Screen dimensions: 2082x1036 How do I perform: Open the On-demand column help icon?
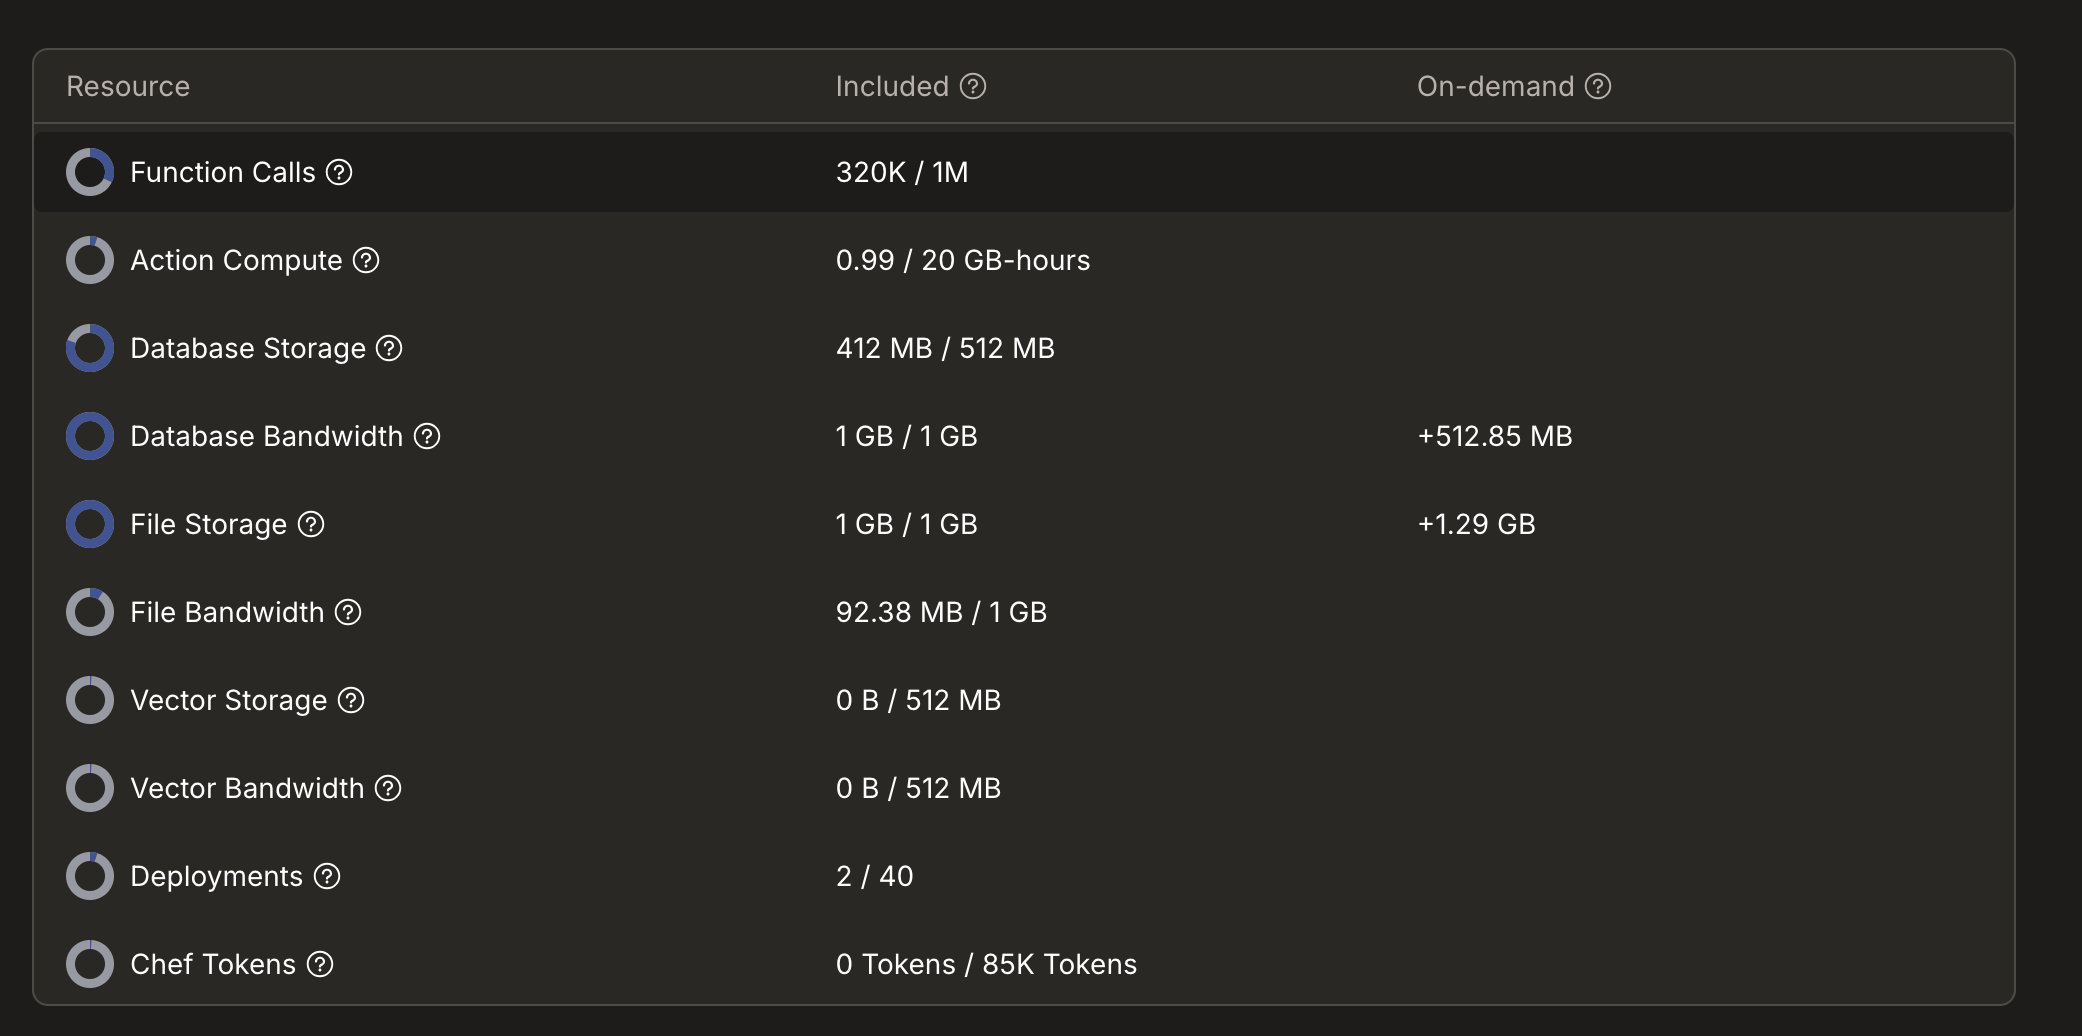1597,87
